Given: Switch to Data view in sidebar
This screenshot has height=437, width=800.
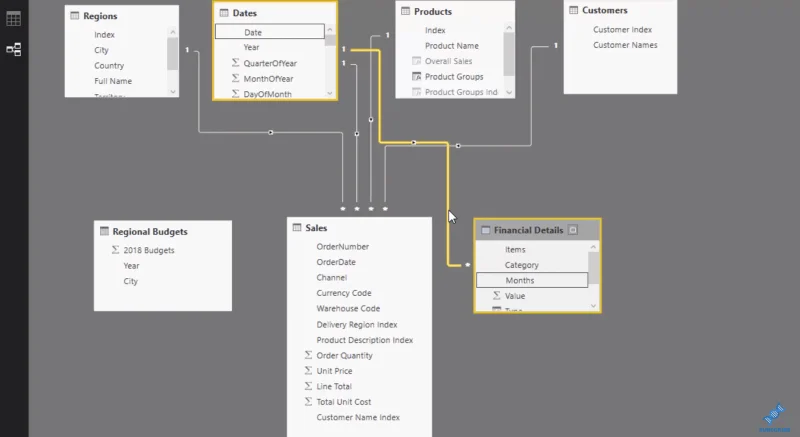Looking at the screenshot, I should click(13, 19).
